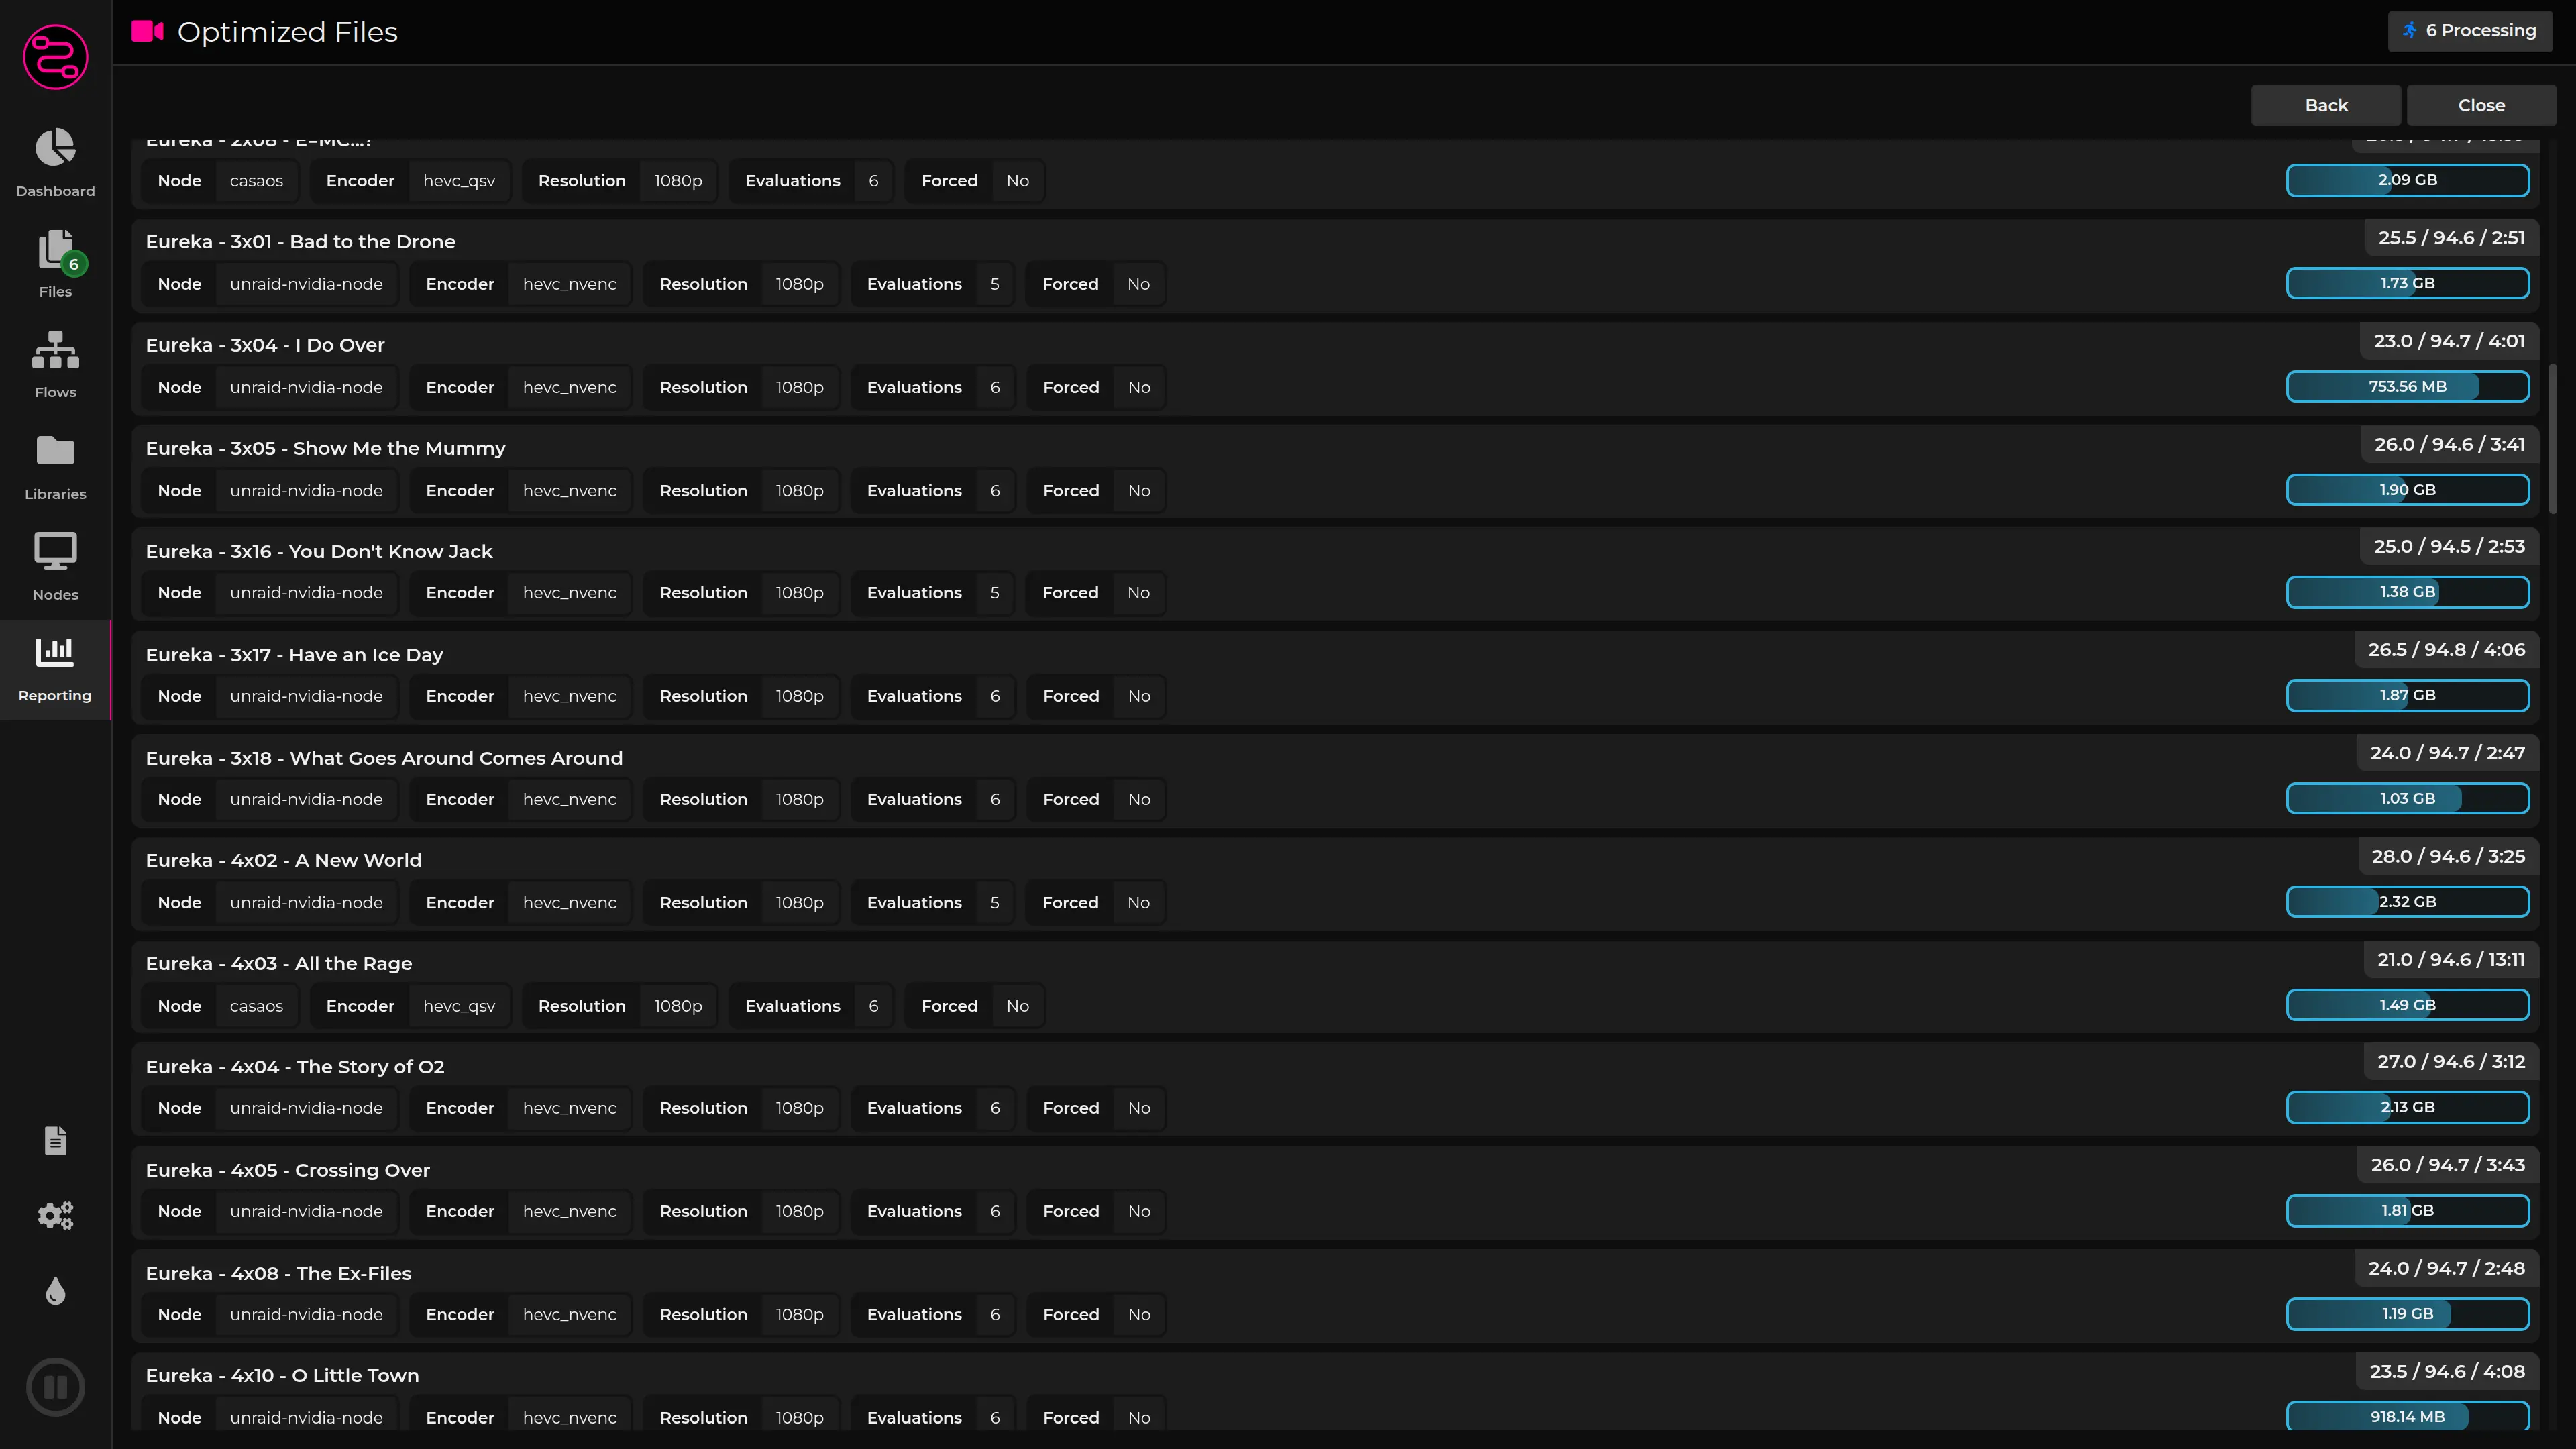This screenshot has width=2576, height=1449.
Task: Click the FileFlows logo
Action: pos(55,57)
